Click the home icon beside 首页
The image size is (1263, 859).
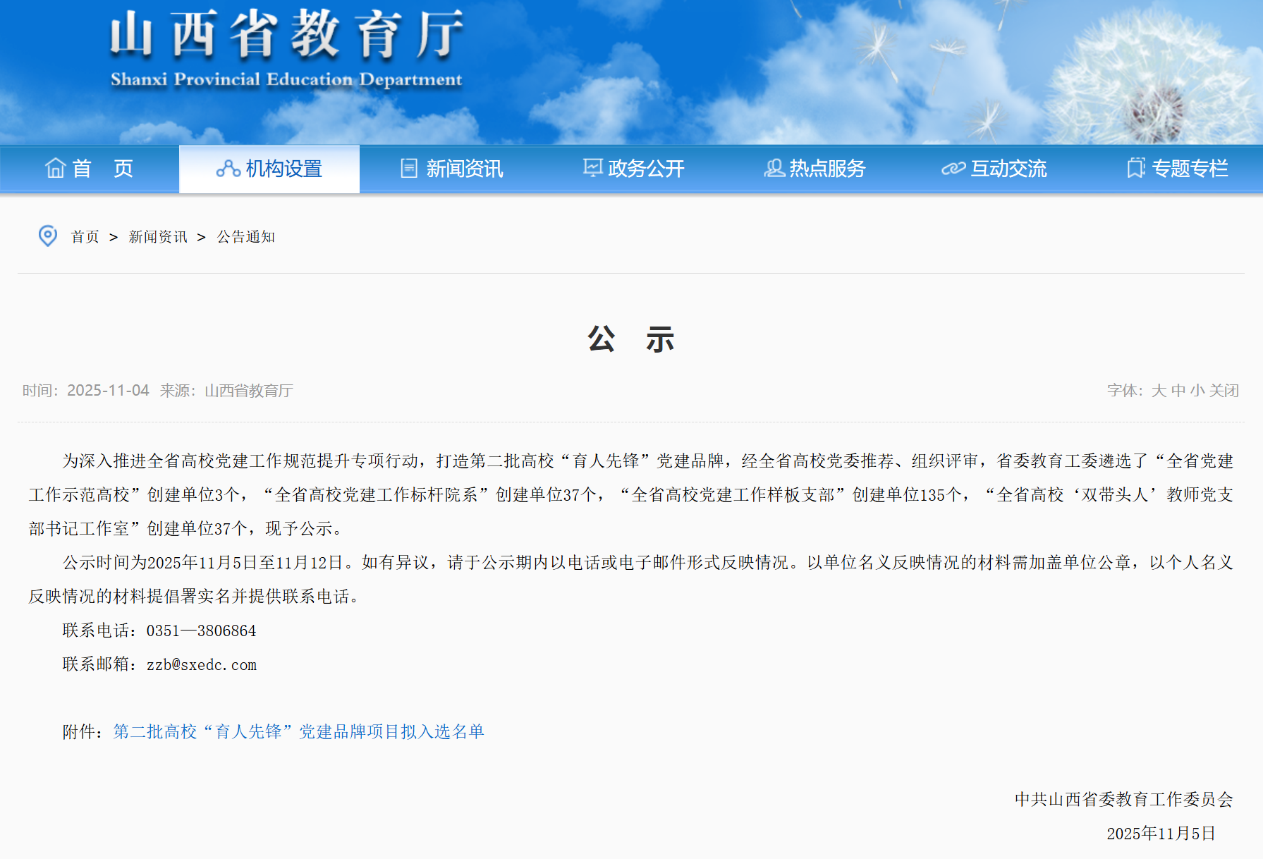(x=55, y=168)
